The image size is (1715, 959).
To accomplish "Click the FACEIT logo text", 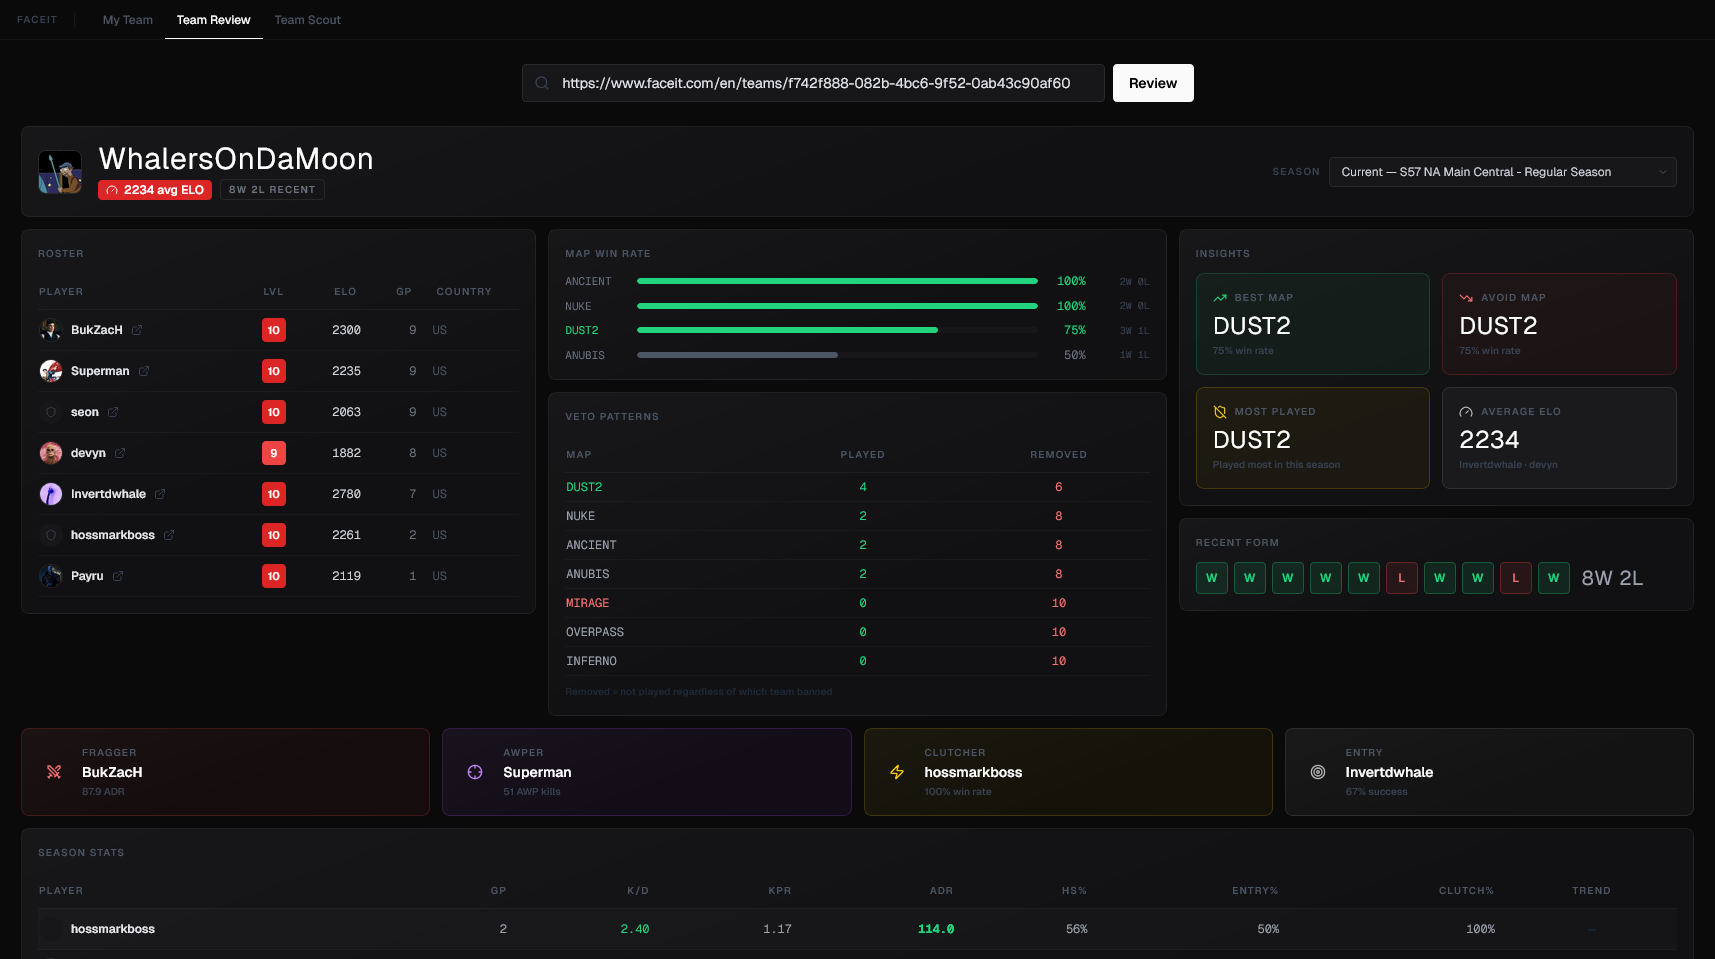I will tap(37, 20).
